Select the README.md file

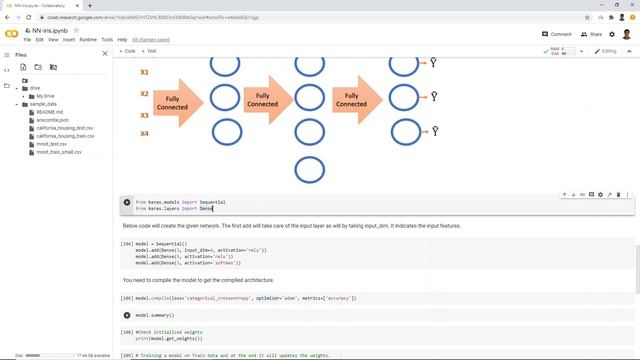pos(49,112)
